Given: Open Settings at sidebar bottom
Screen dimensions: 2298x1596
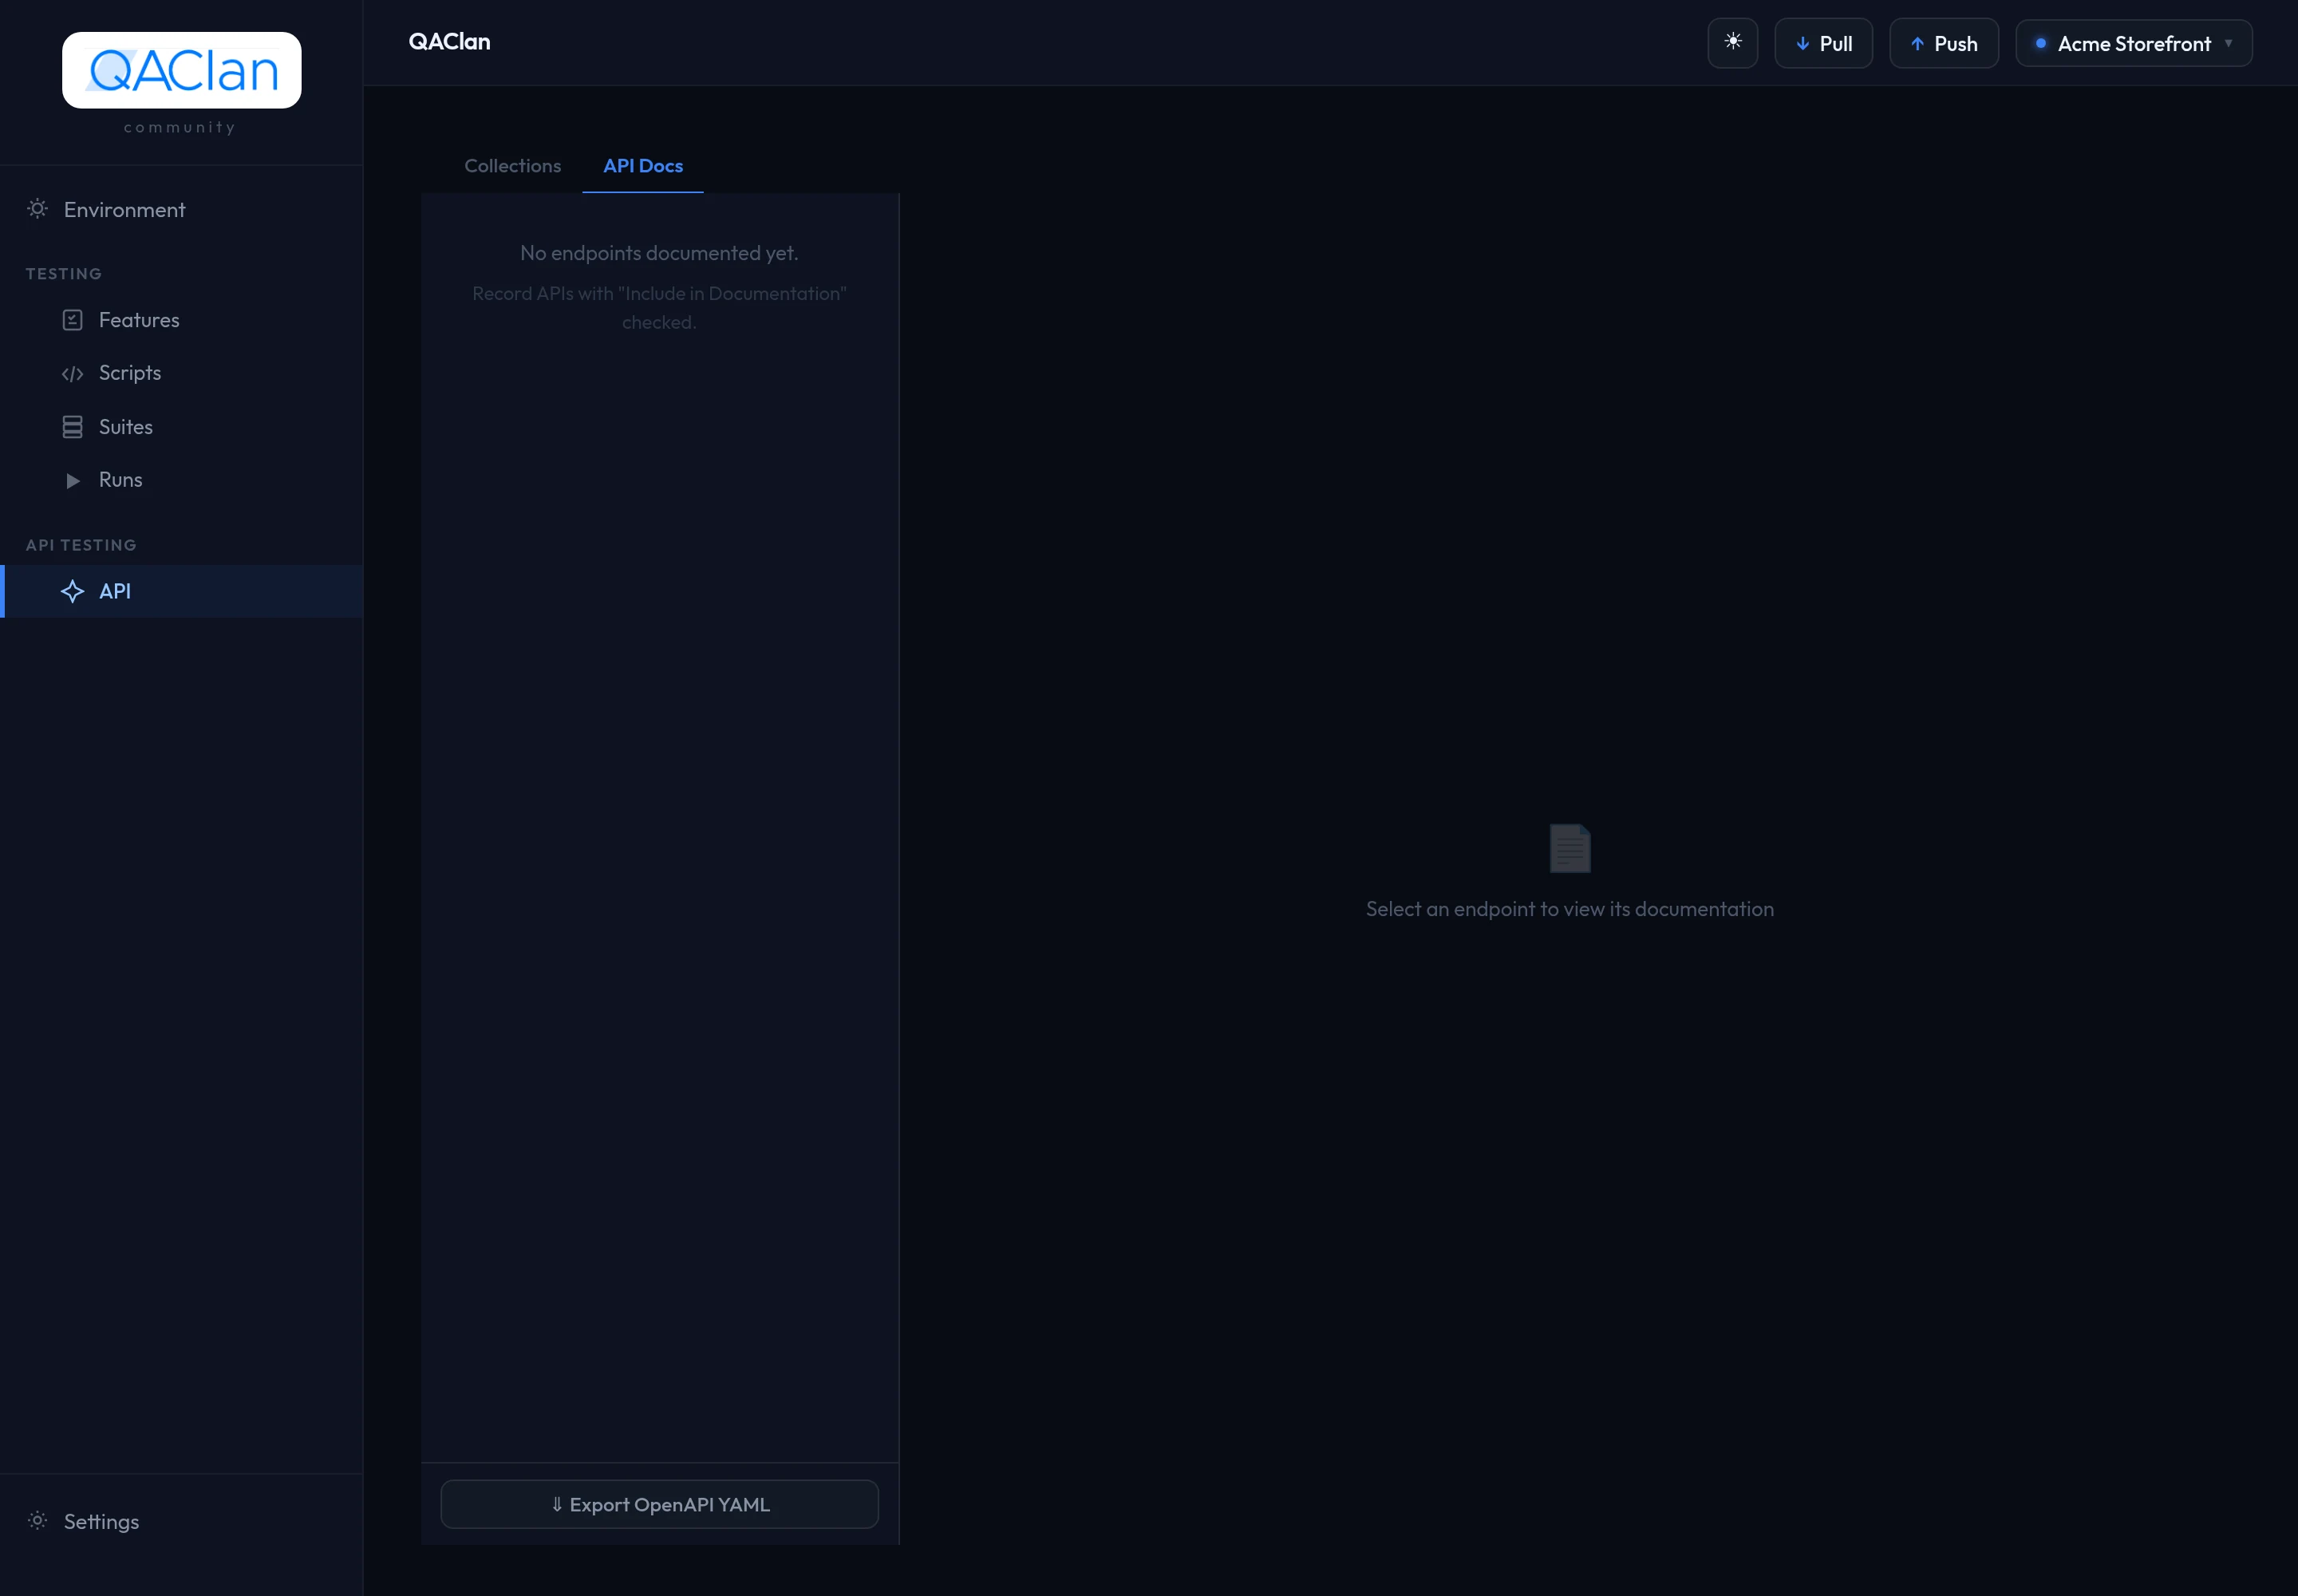Looking at the screenshot, I should tap(181, 1521).
